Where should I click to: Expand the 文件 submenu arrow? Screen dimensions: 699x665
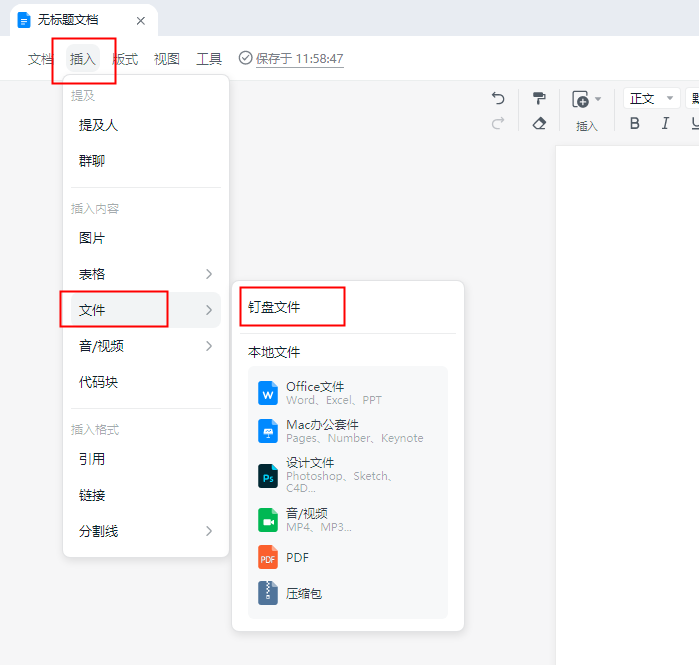(x=209, y=310)
